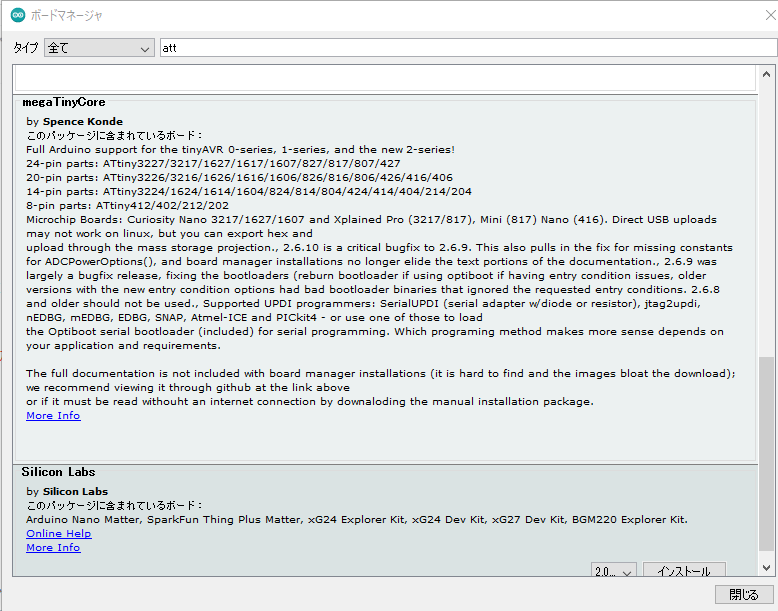Click the ボードマネージャ window title text
778x611 pixels.
click(66, 15)
